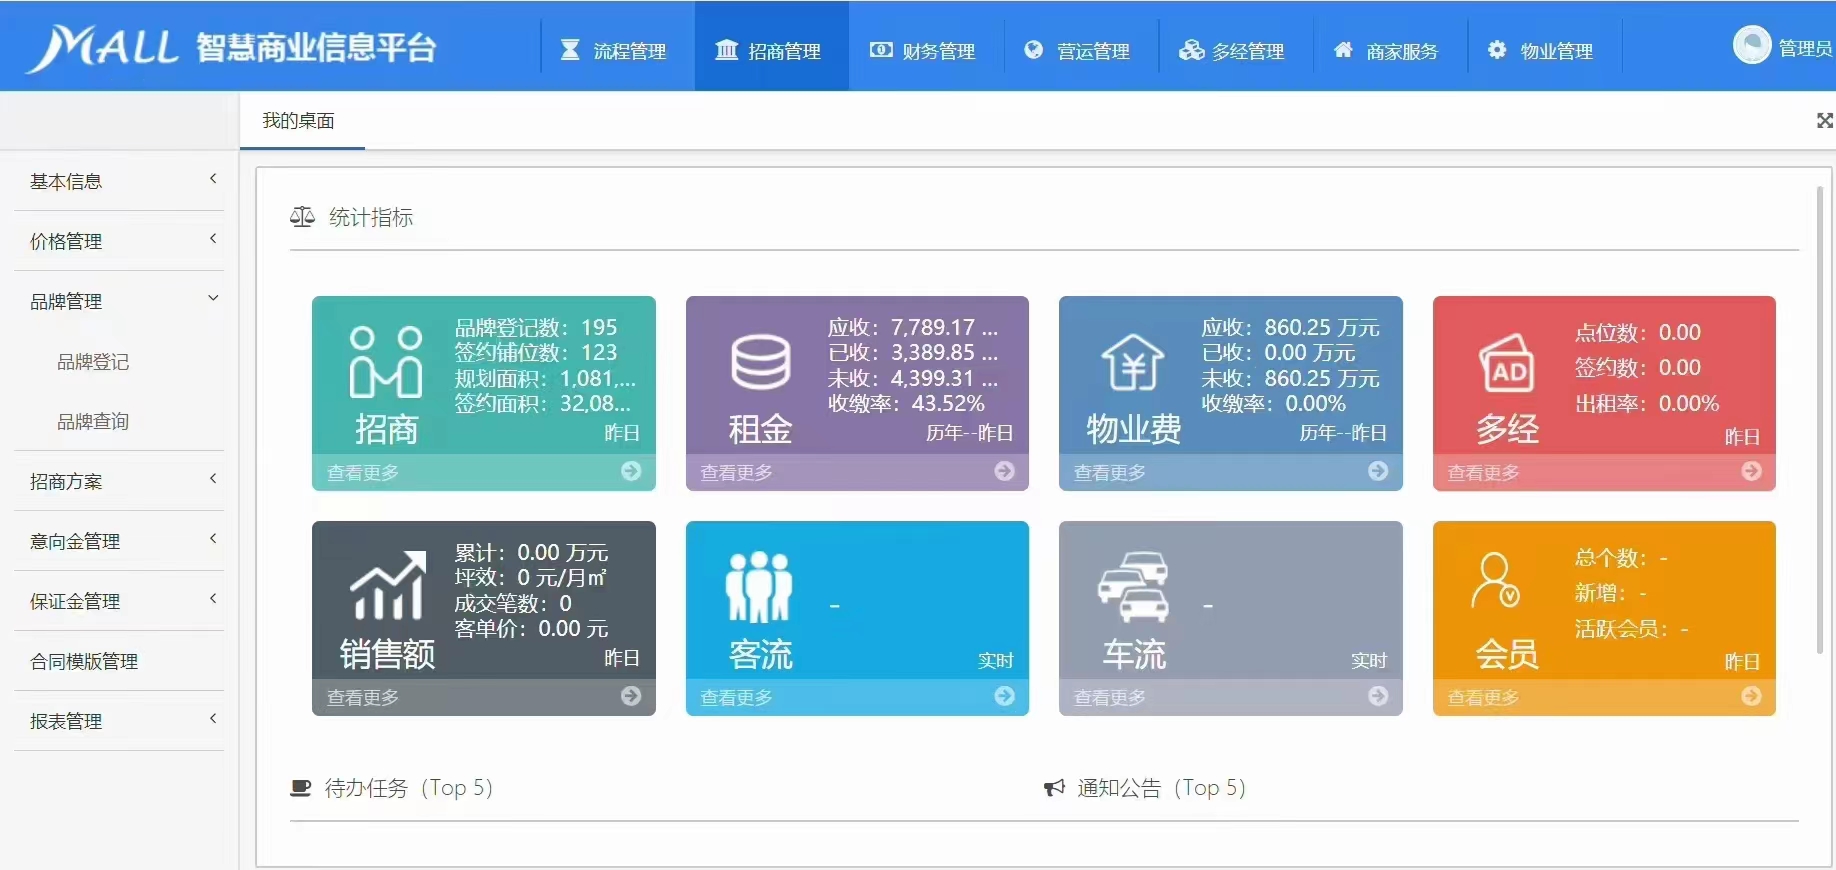Expand the 基本信息 sidebar section
Screen dimensions: 1836x870
pos(119,181)
